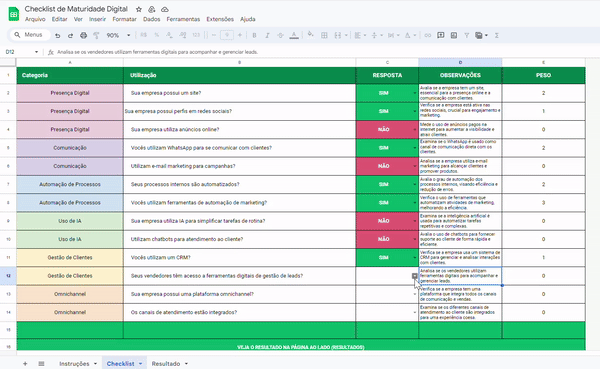Open the Dados menu
The height and width of the screenshot is (369, 600).
click(152, 19)
